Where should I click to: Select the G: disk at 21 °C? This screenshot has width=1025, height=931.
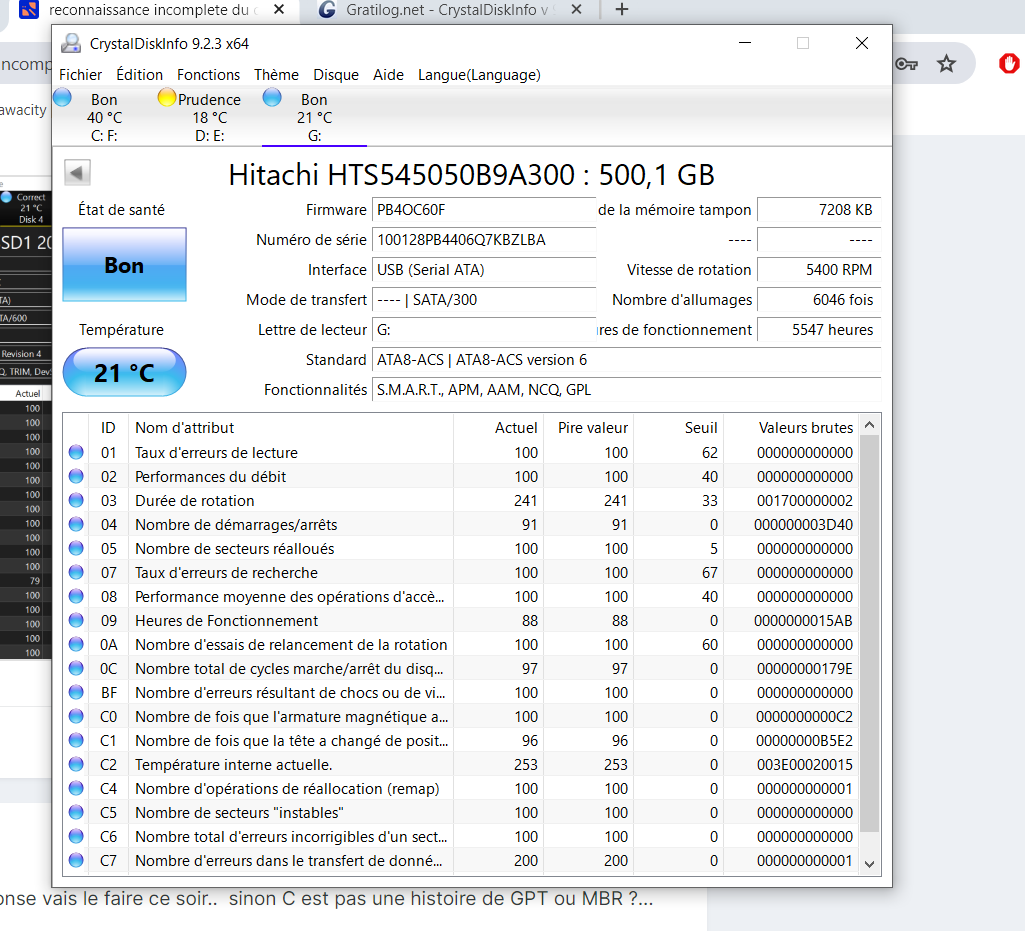tap(314, 118)
